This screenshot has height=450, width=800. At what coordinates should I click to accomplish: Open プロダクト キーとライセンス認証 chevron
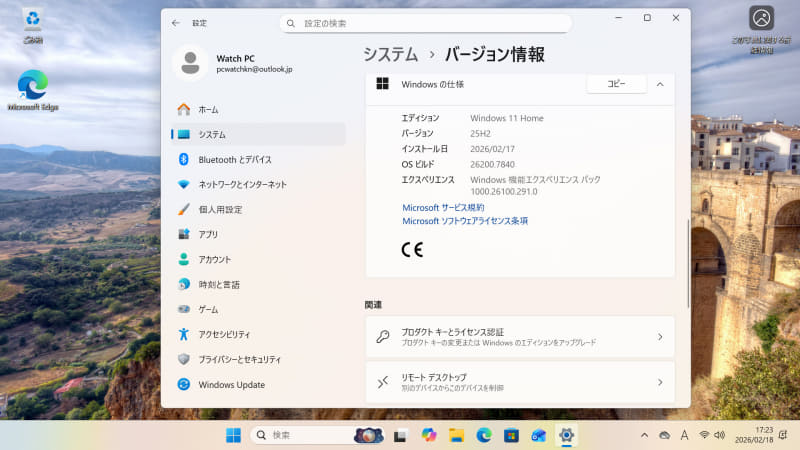660,337
